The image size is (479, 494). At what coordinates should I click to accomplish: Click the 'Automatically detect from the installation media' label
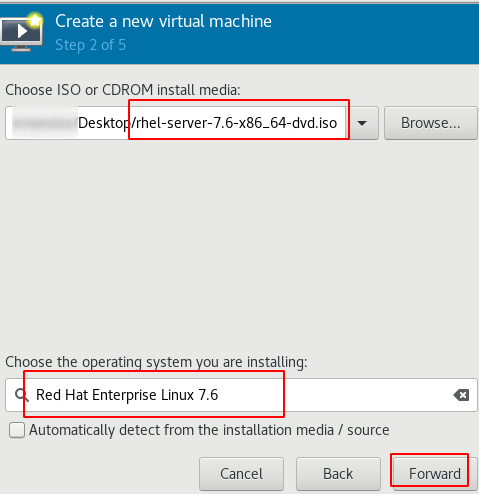[x=209, y=430]
